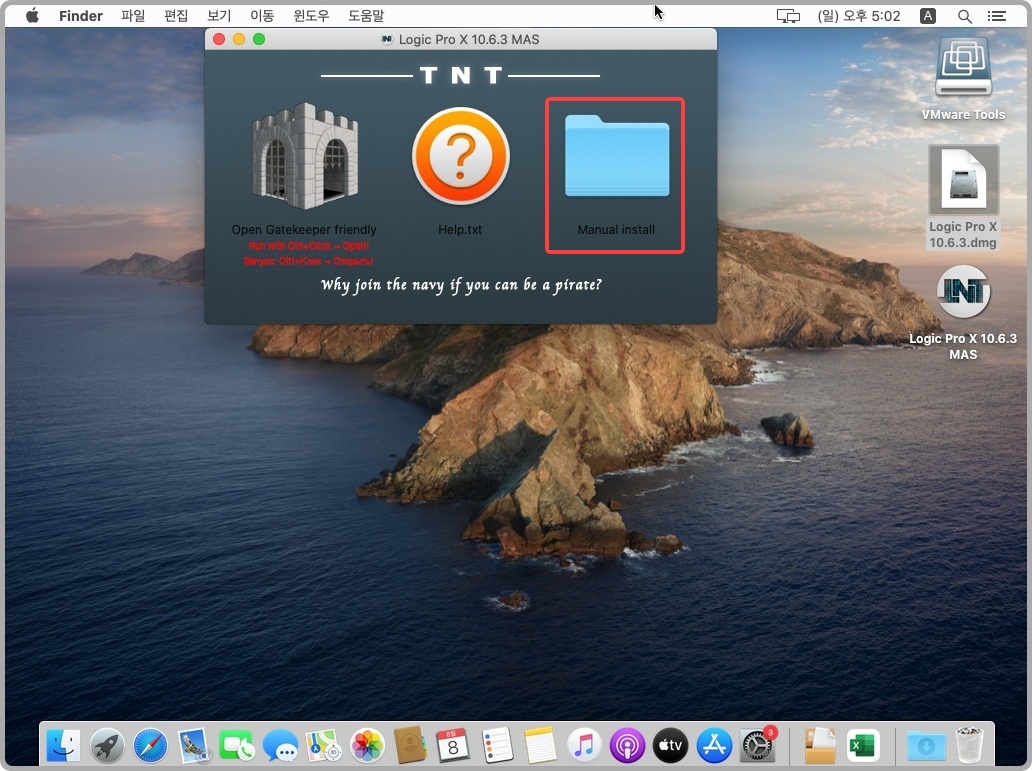The height and width of the screenshot is (771, 1032).
Task: Open Messages app in Dock
Action: click(x=280, y=745)
